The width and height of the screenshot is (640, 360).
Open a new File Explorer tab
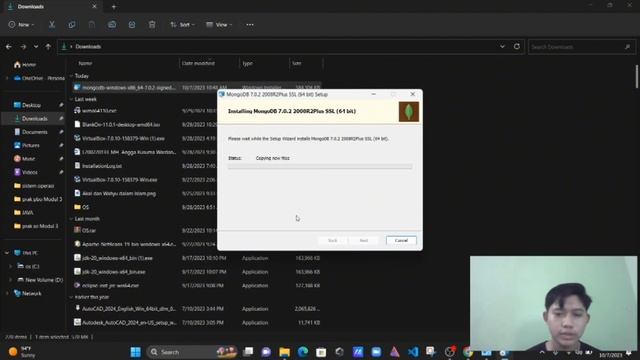click(x=114, y=7)
